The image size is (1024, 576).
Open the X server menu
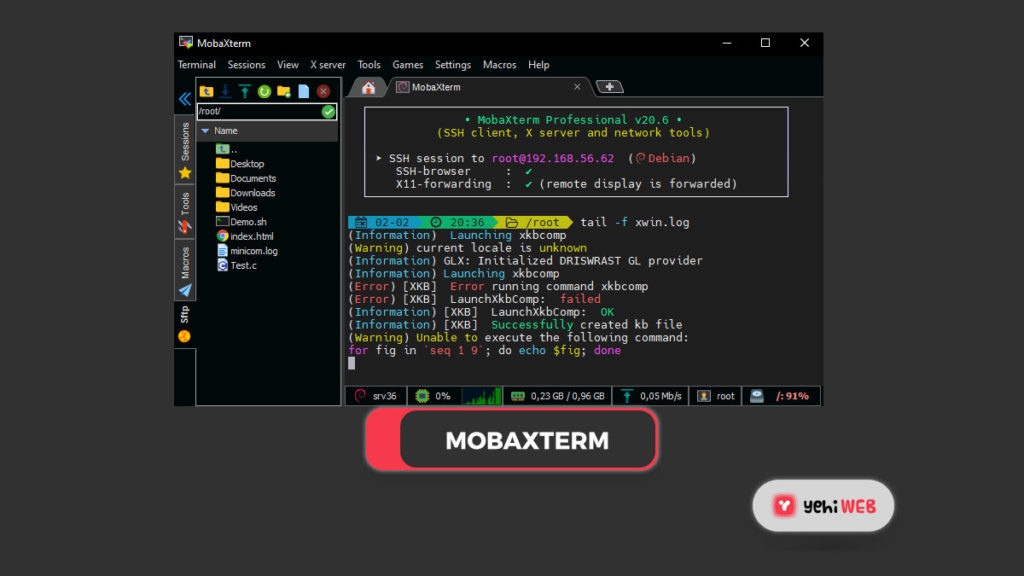tap(327, 65)
